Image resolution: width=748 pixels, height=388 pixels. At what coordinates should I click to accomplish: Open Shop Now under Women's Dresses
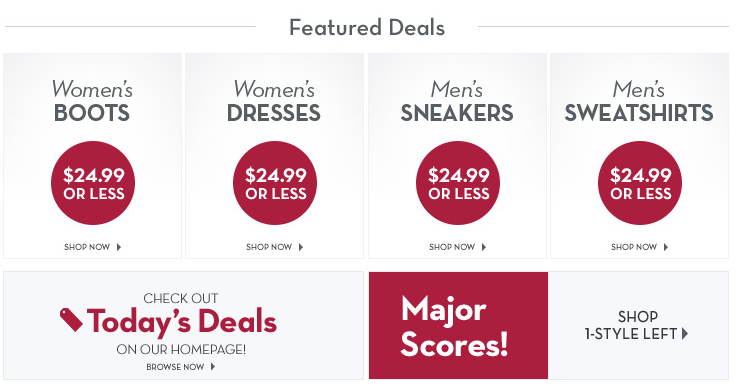[x=269, y=247]
